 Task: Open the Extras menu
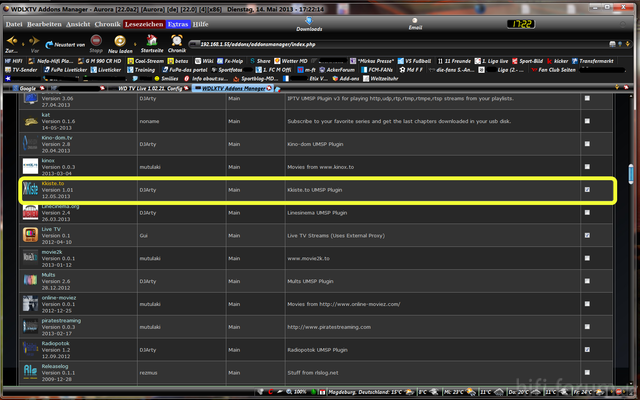pos(178,24)
